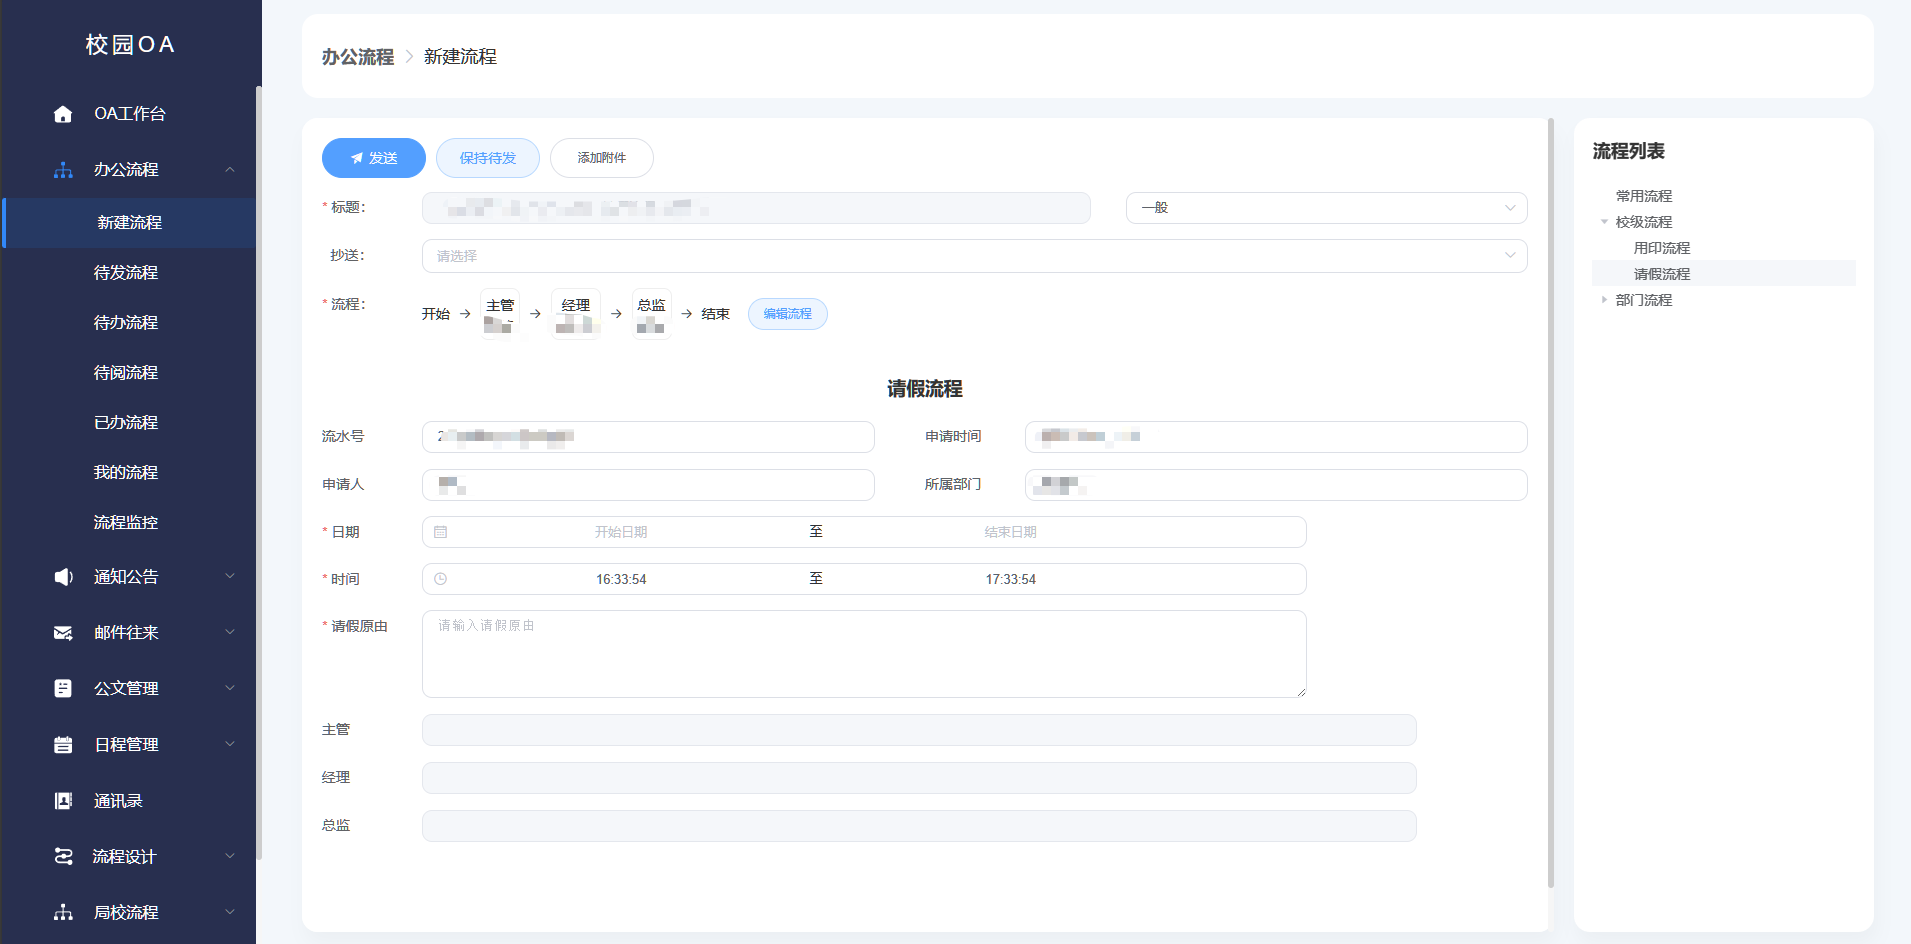1911x944 pixels.
Task: Click 办公流程 in the breadcrumb
Action: click(358, 57)
